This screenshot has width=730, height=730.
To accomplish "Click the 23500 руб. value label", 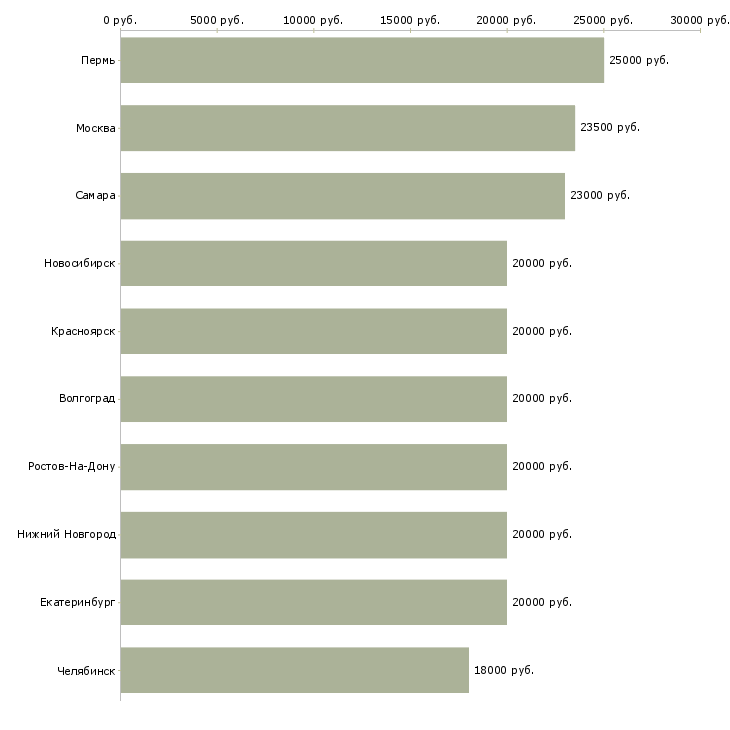I will pyautogui.click(x=610, y=128).
